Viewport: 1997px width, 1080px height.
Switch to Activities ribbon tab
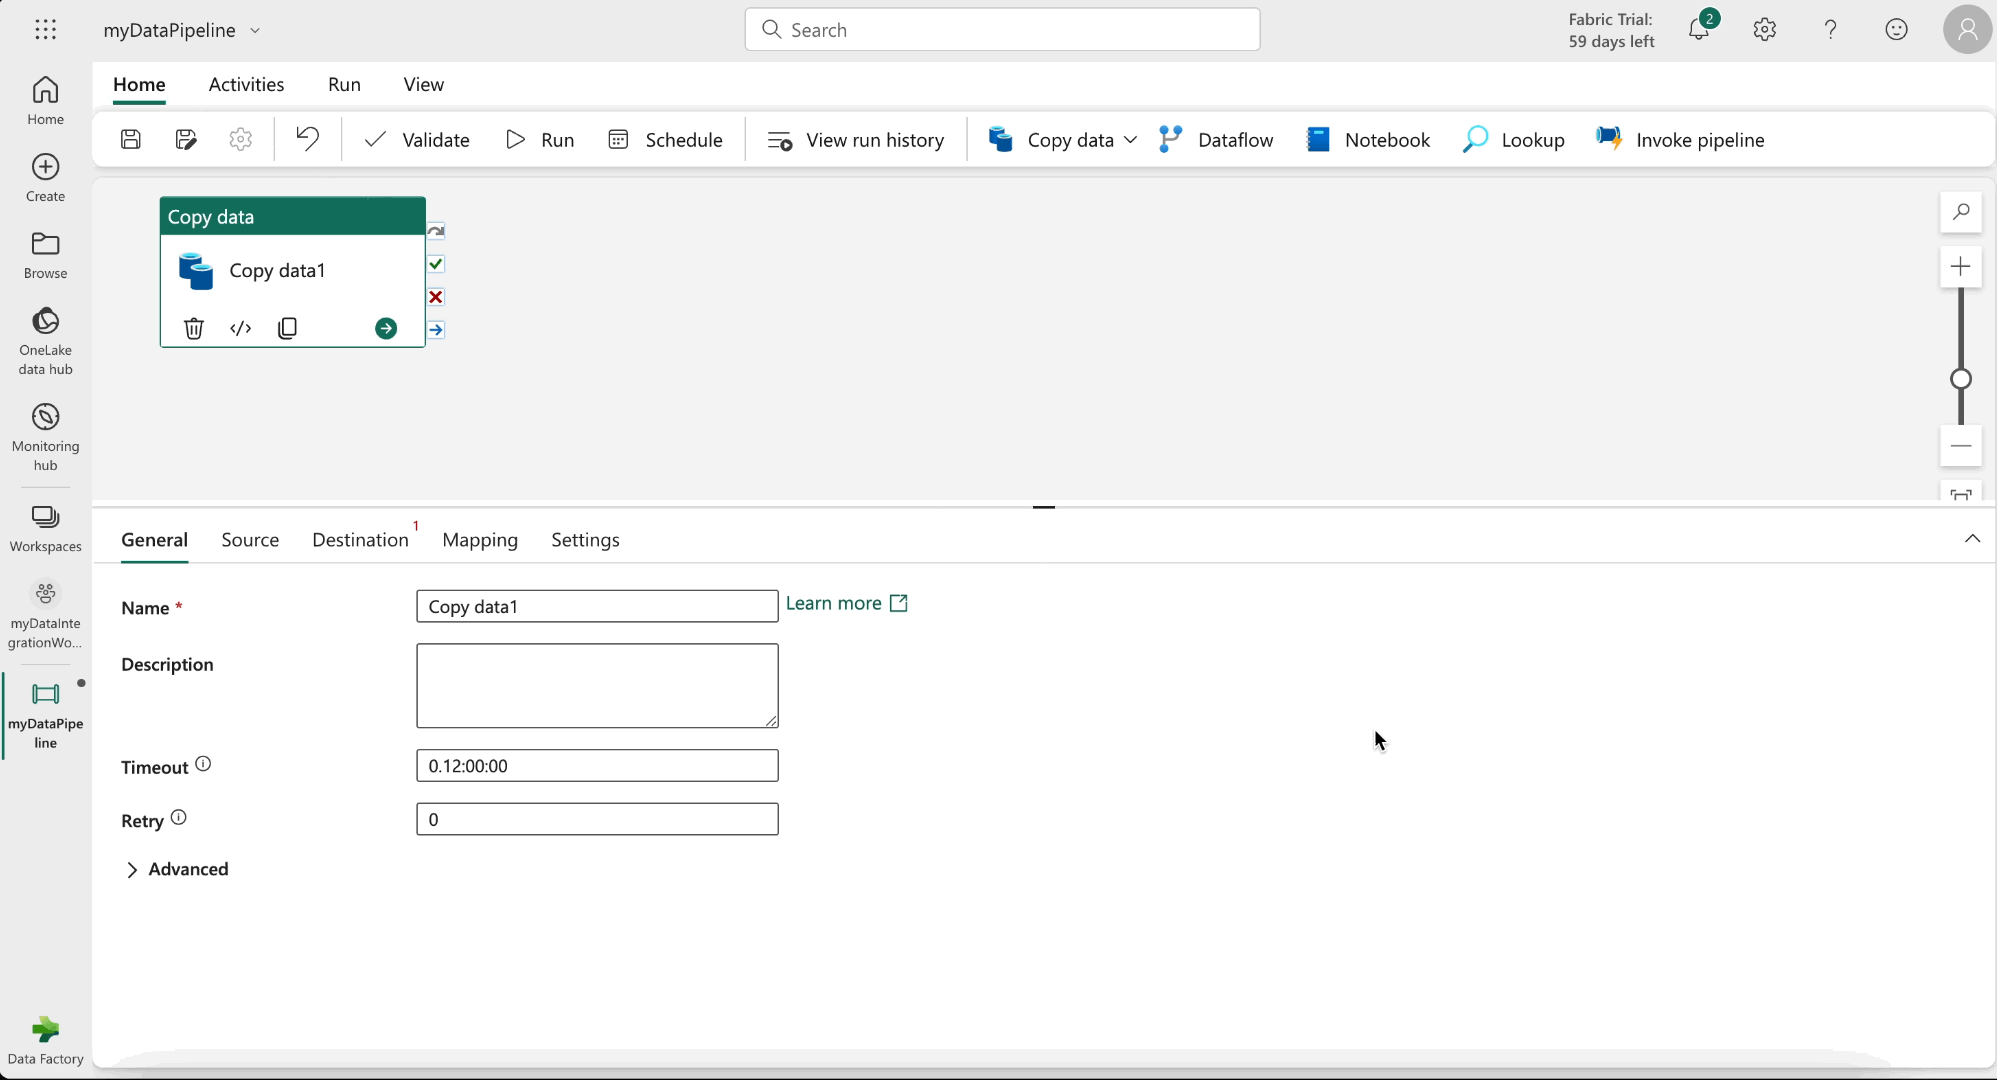[x=246, y=85]
